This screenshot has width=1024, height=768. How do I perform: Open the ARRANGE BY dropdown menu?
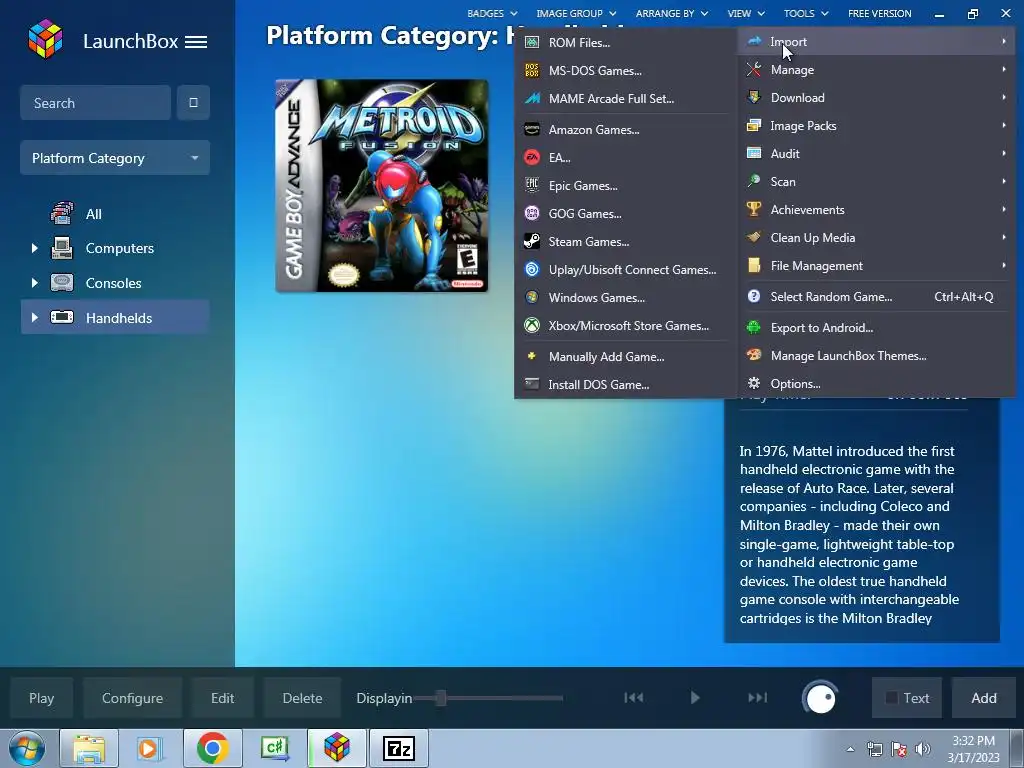pyautogui.click(x=672, y=13)
